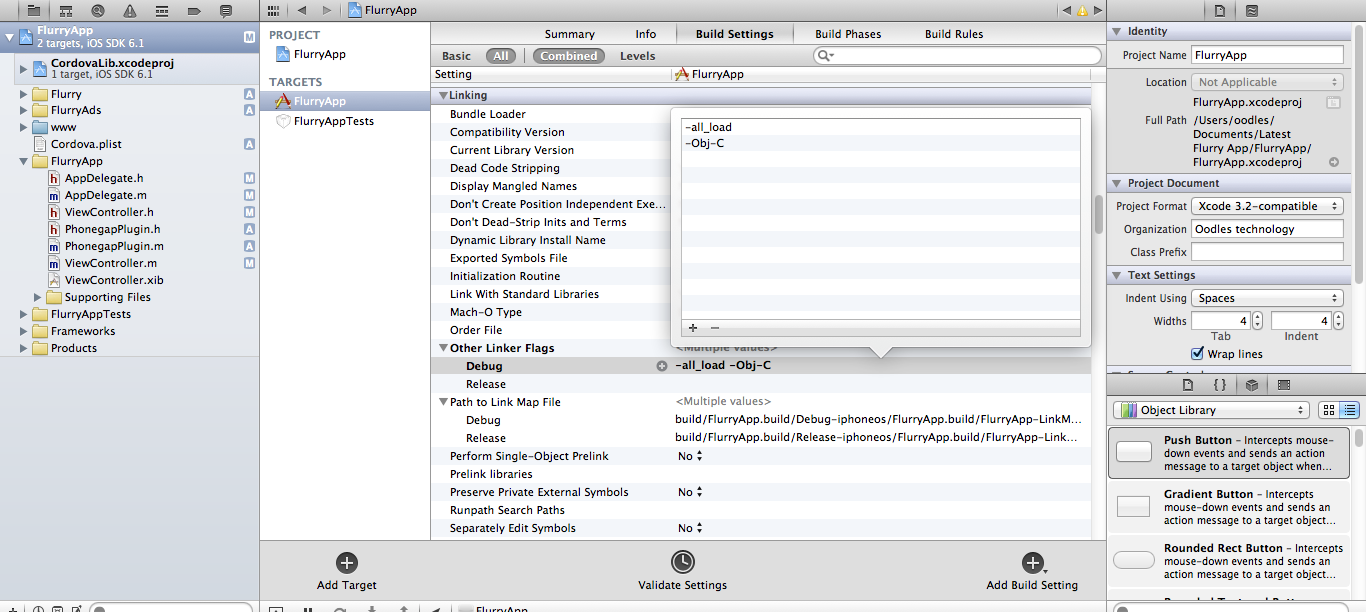Go back in jump bar history

click(x=302, y=10)
